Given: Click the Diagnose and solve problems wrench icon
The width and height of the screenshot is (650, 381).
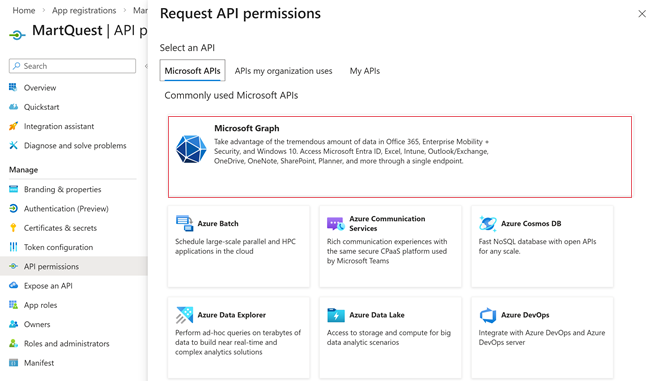Looking at the screenshot, I should pos(13,145).
